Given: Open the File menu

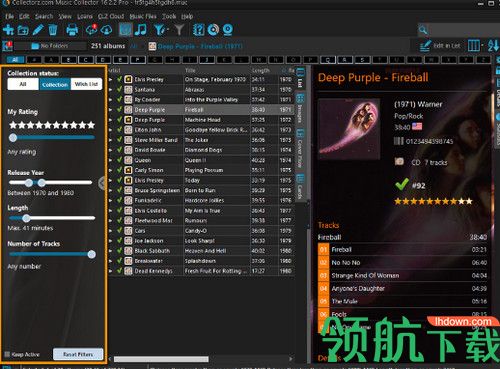Looking at the screenshot, I should [x=9, y=16].
